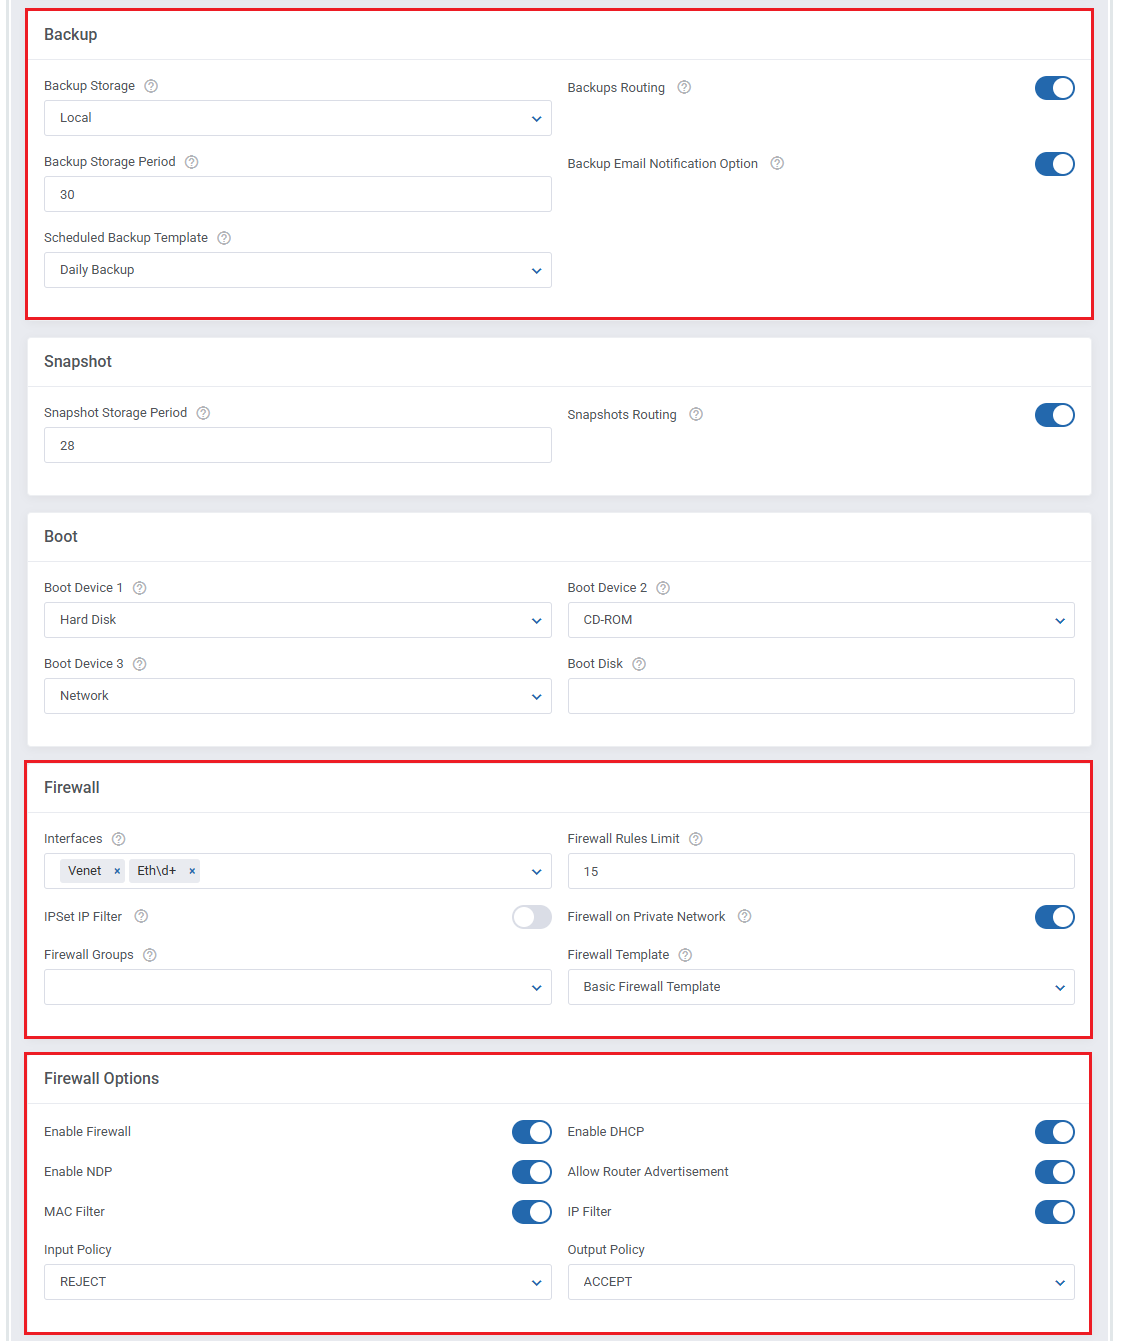
Task: Open Boot Device 3 dropdown showing Network
Action: [x=297, y=696]
